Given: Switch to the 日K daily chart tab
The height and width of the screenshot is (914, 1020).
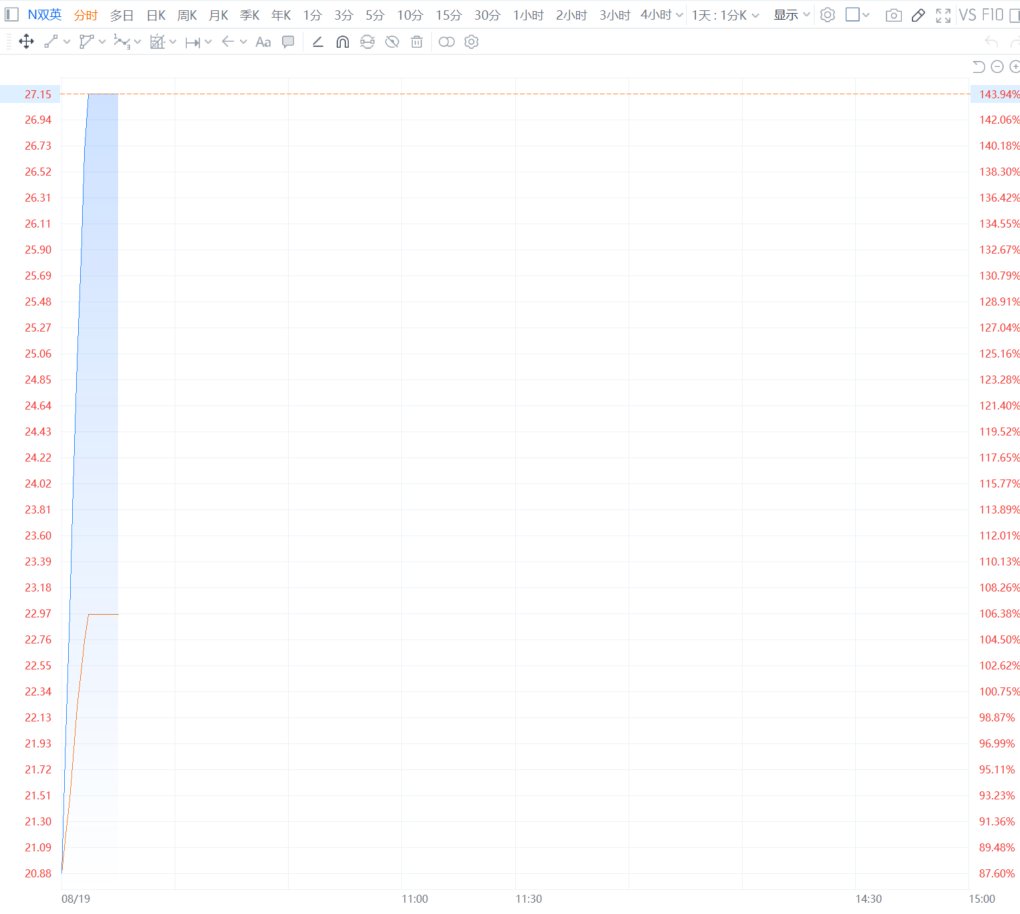Looking at the screenshot, I should click(x=156, y=15).
